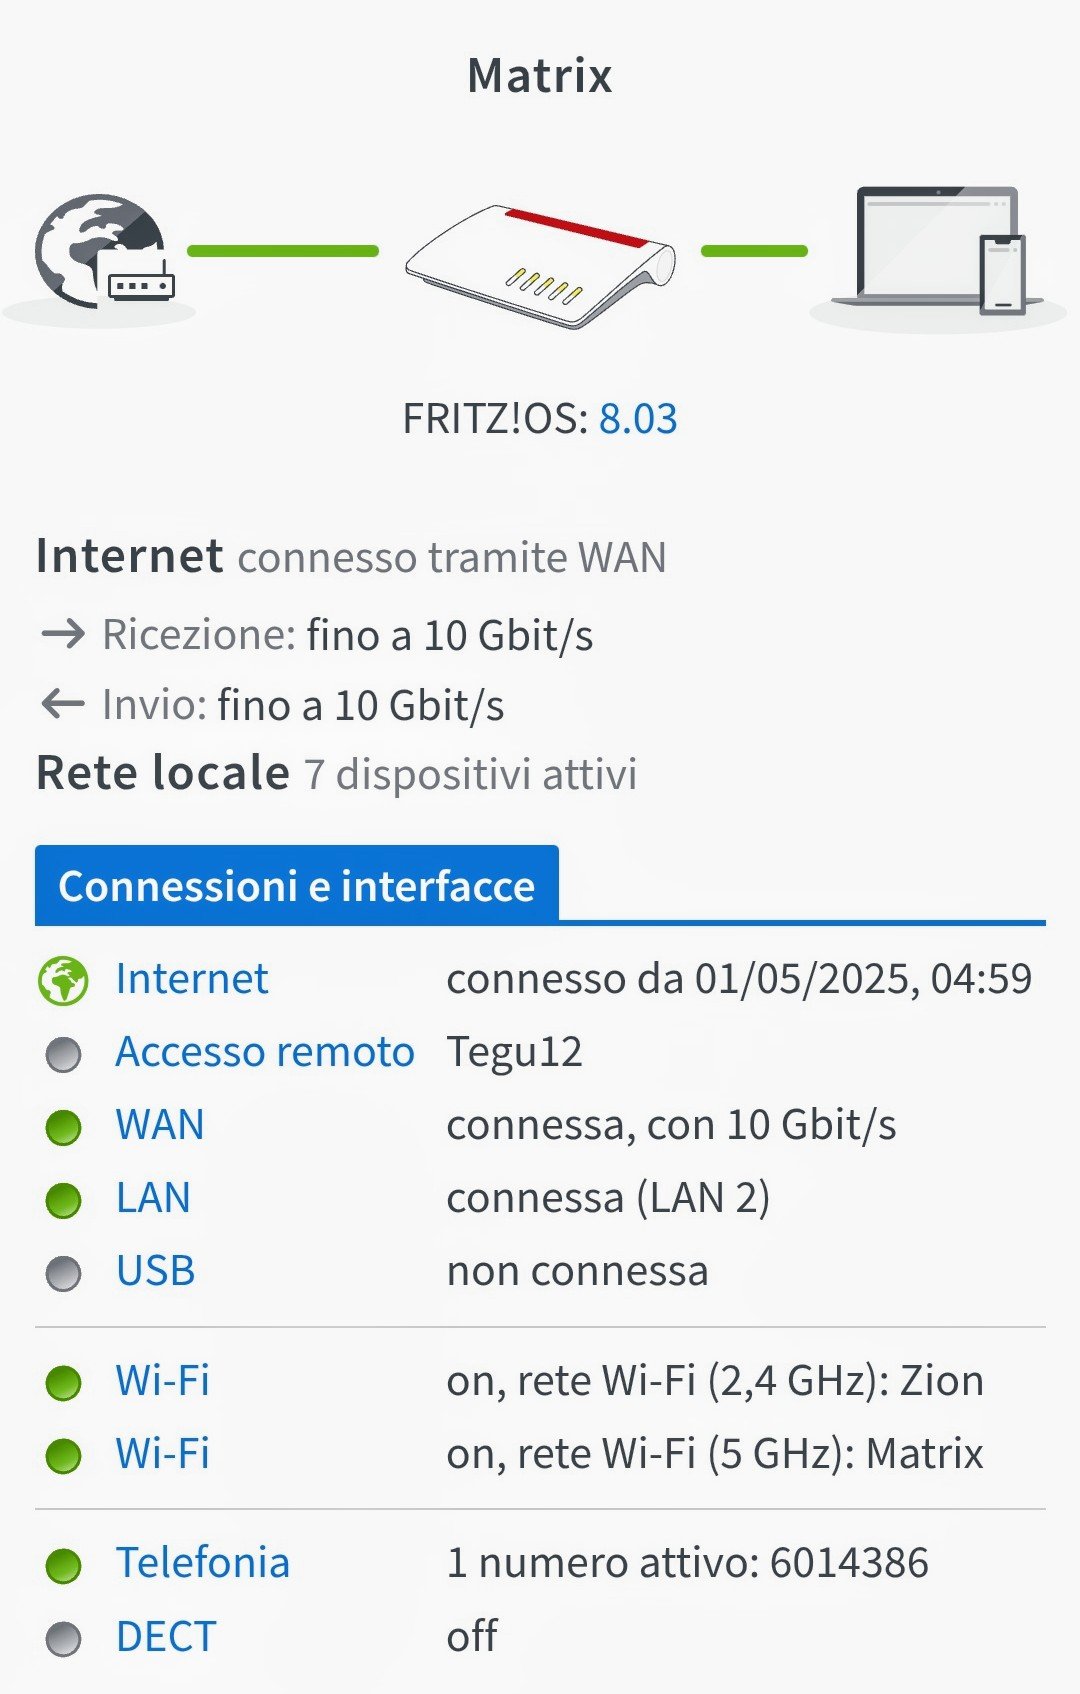Click the gray DECT status indicator

(63, 1638)
